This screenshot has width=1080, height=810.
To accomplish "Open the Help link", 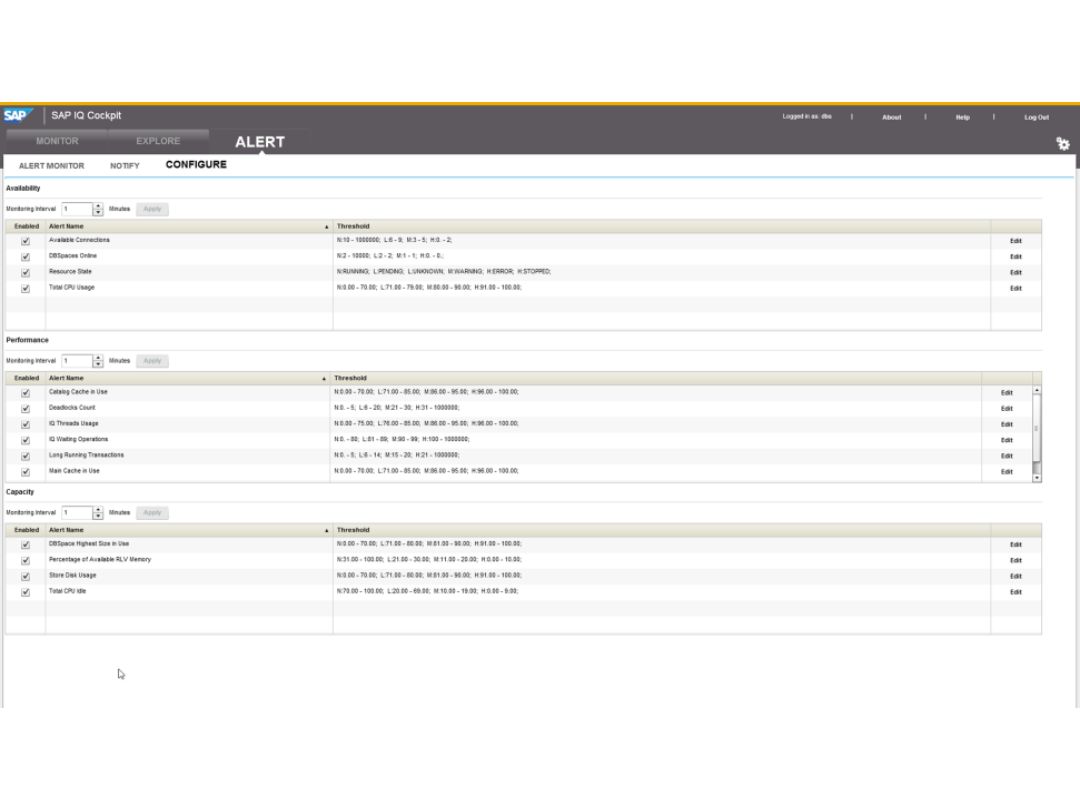I will [962, 117].
